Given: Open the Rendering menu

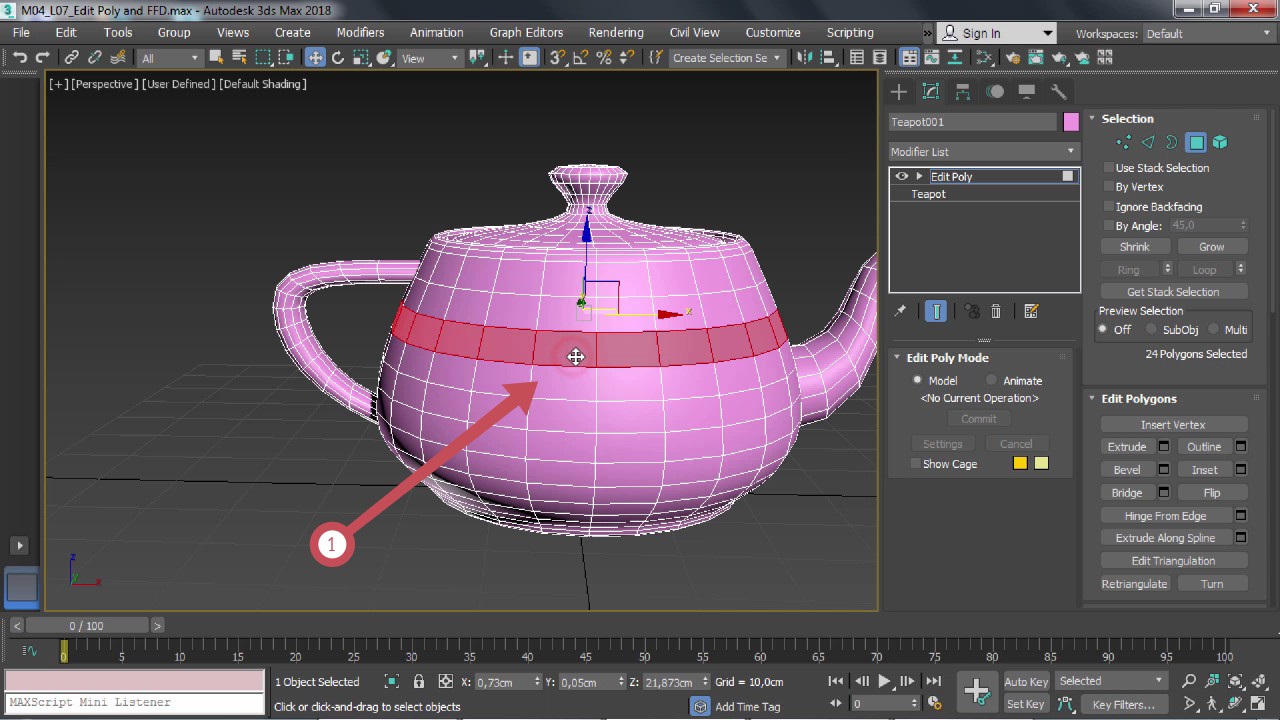Looking at the screenshot, I should (615, 33).
